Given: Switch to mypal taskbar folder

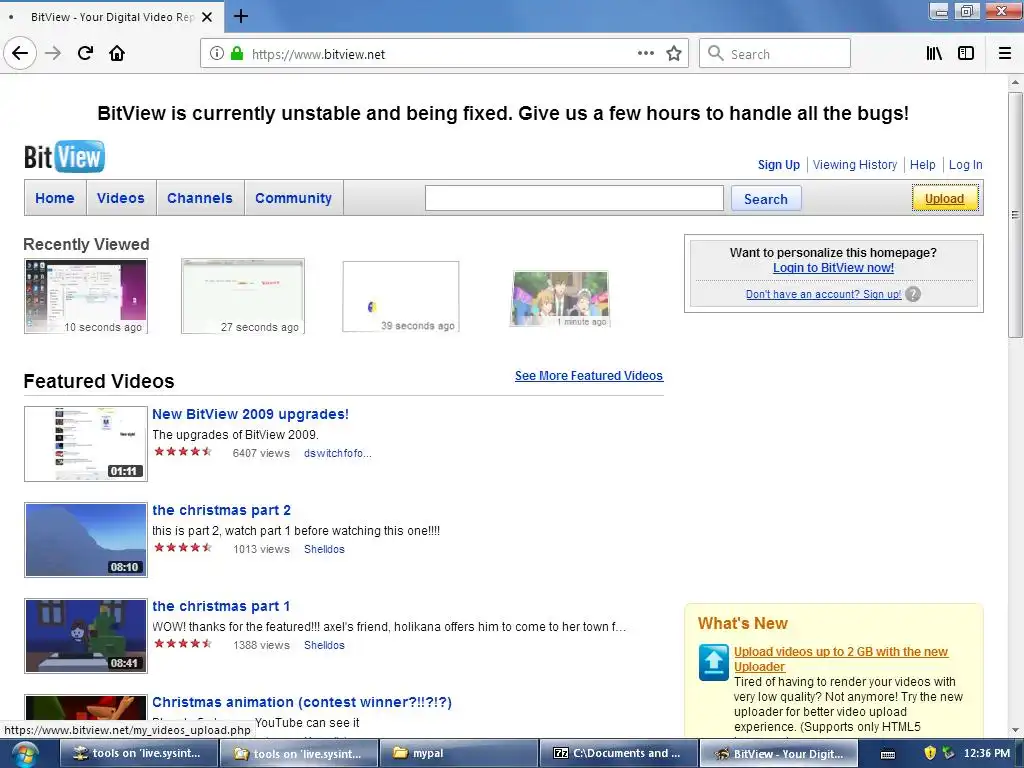Looking at the screenshot, I should point(459,754).
